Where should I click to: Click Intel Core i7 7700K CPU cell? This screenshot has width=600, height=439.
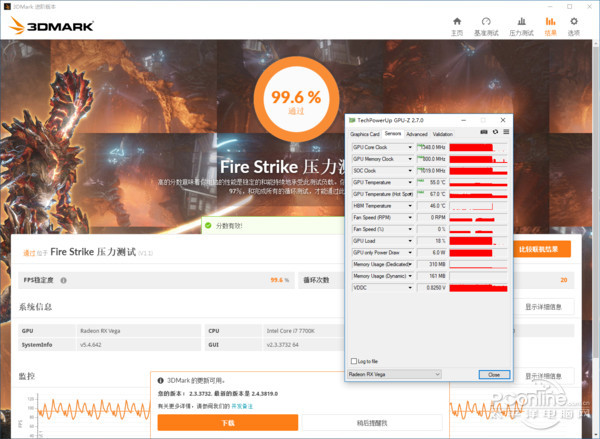pos(303,331)
